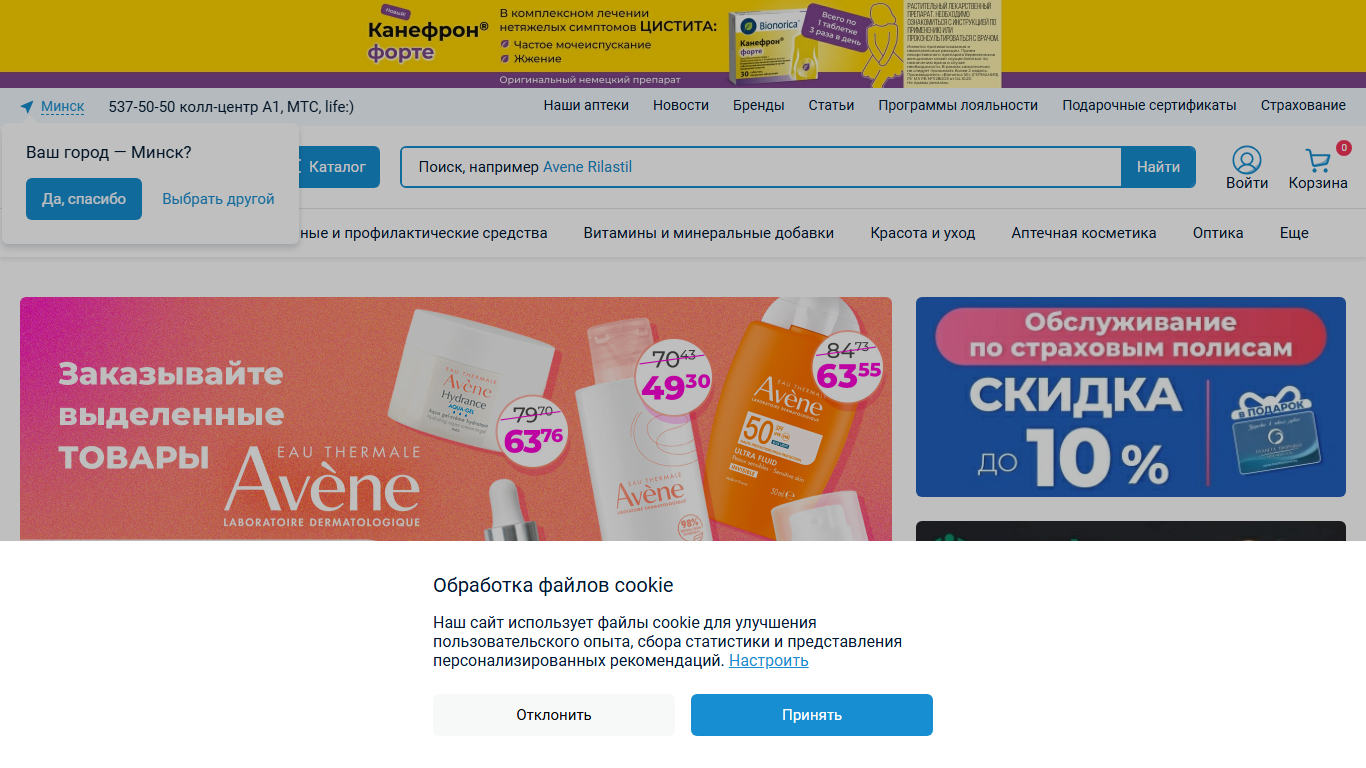1366x768 pixels.
Task: Open Витамины и минеральные добавки category
Action: pyautogui.click(x=709, y=233)
